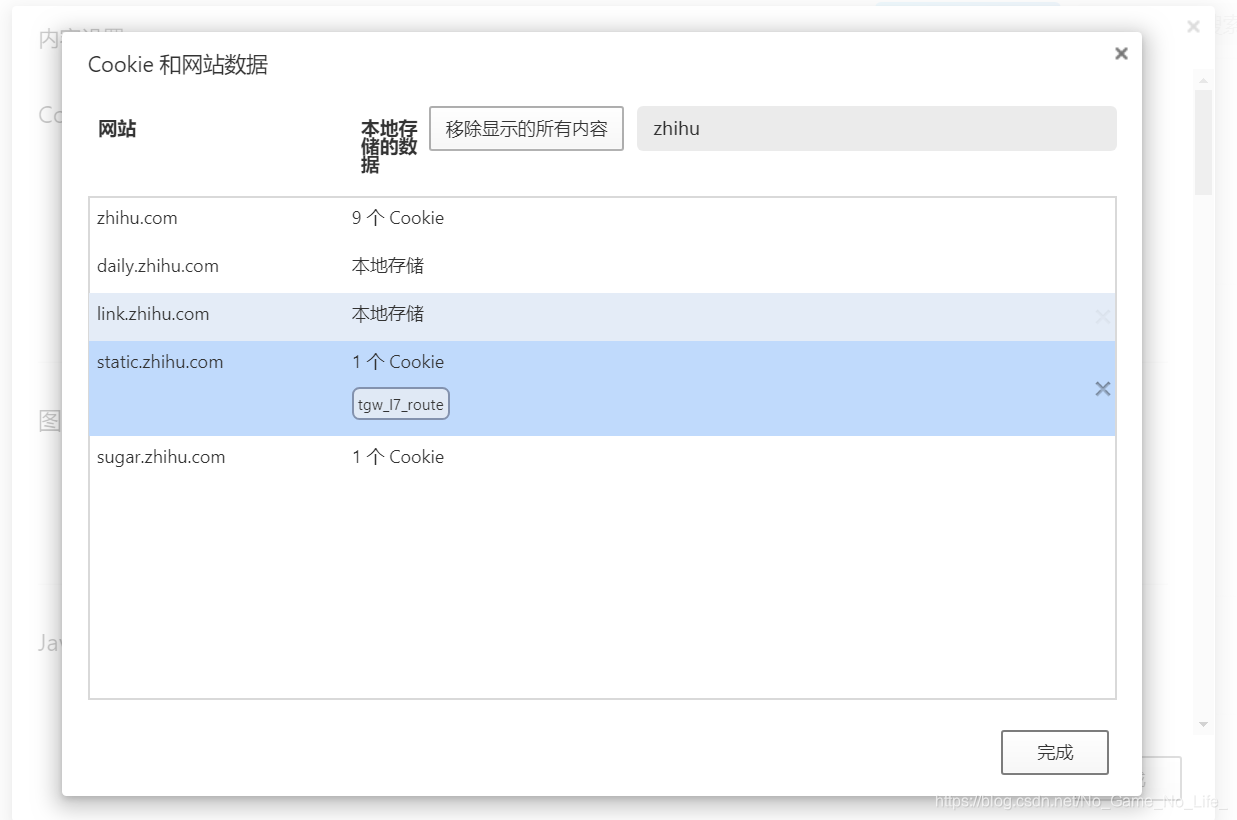
Task: Select the link.zhihu.com row
Action: click(x=602, y=317)
